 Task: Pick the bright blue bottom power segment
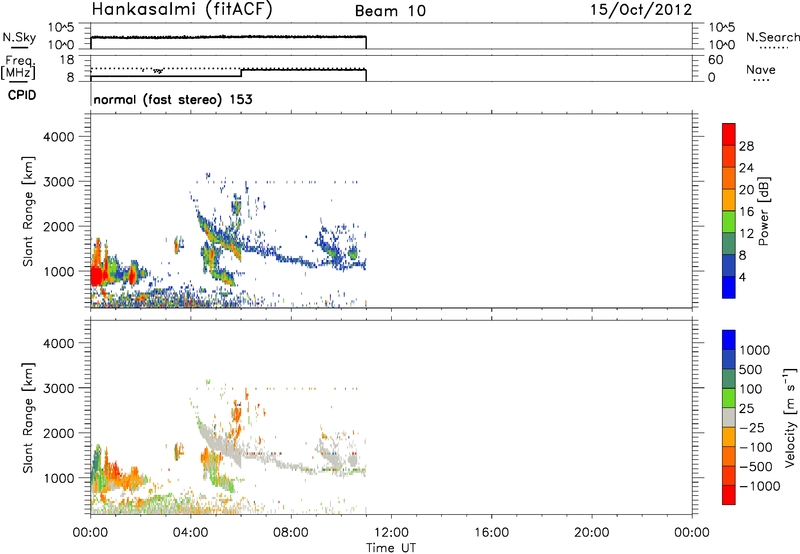click(x=729, y=287)
